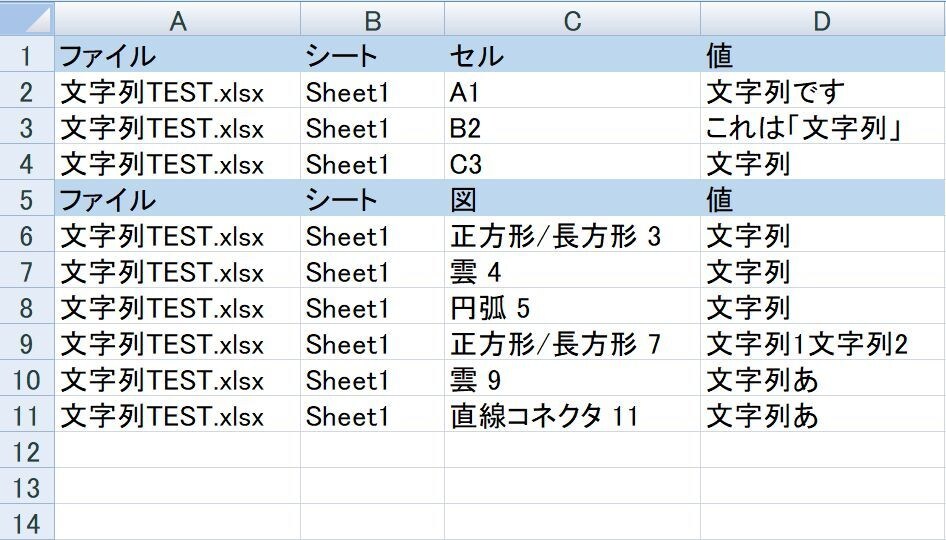
Task: Click Sheet1 cell in row 7
Action: [373, 270]
